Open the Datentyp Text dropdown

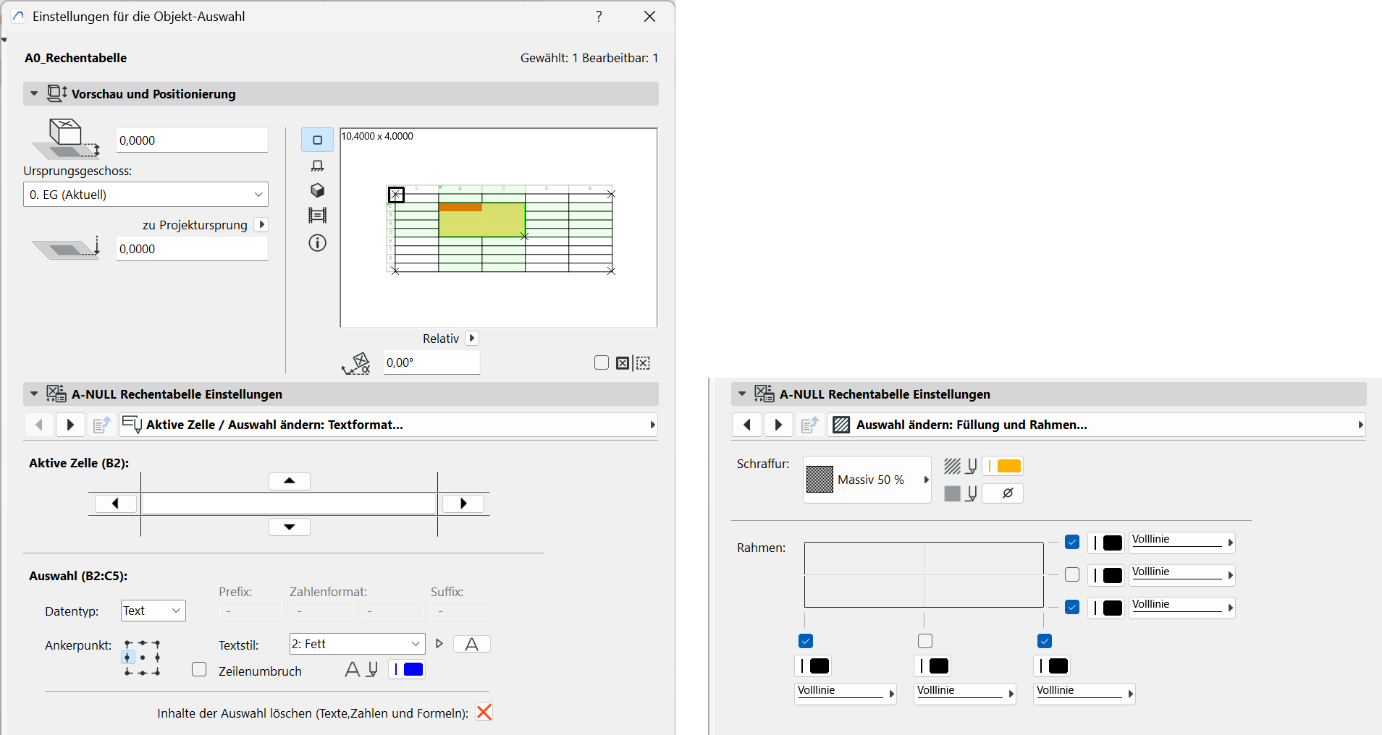point(153,610)
